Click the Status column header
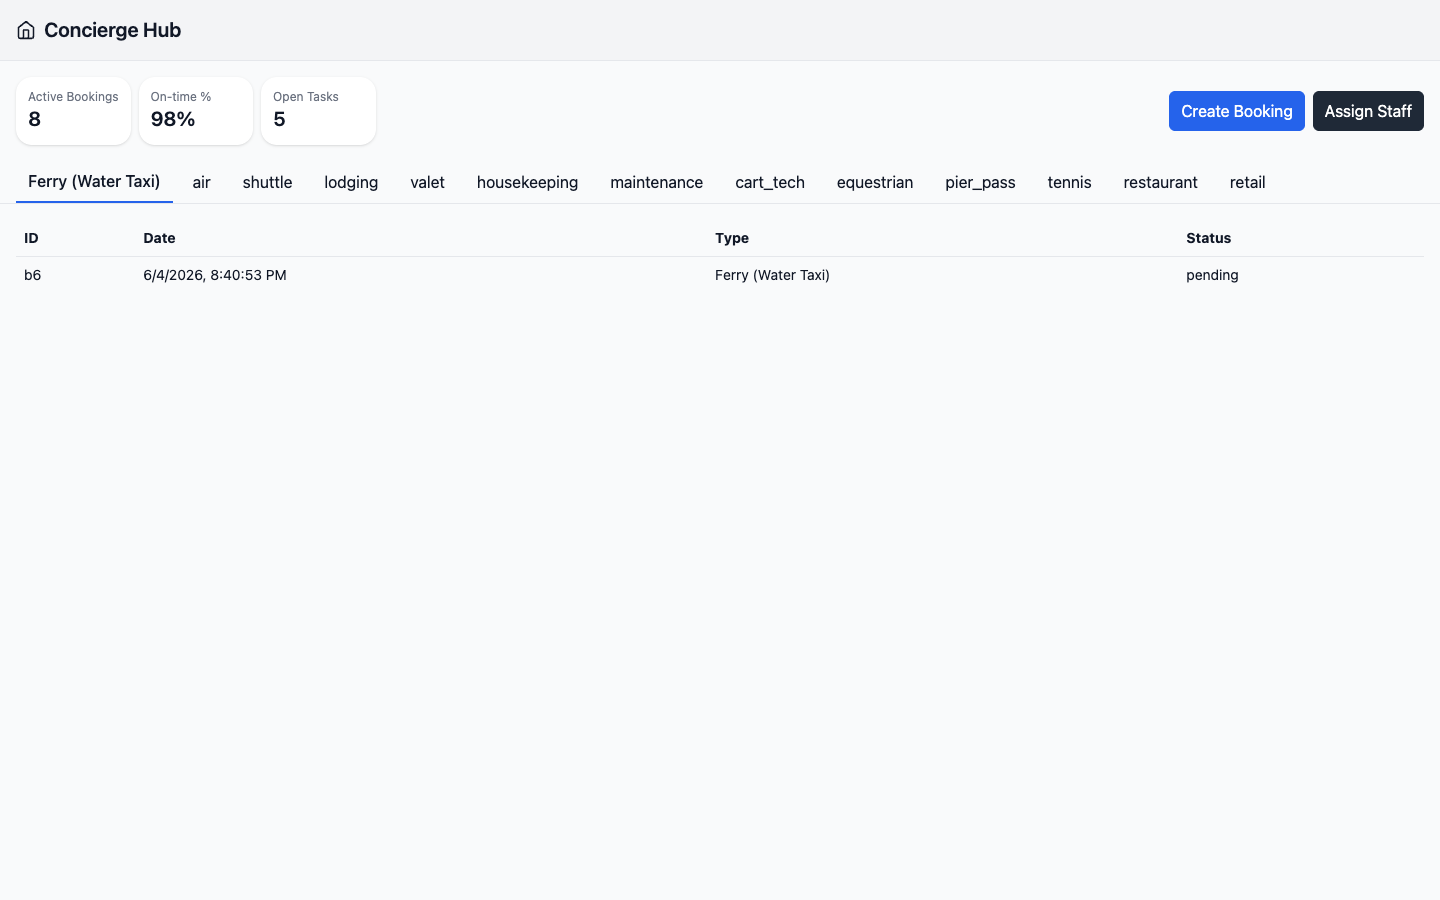1440x900 pixels. tap(1301, 238)
